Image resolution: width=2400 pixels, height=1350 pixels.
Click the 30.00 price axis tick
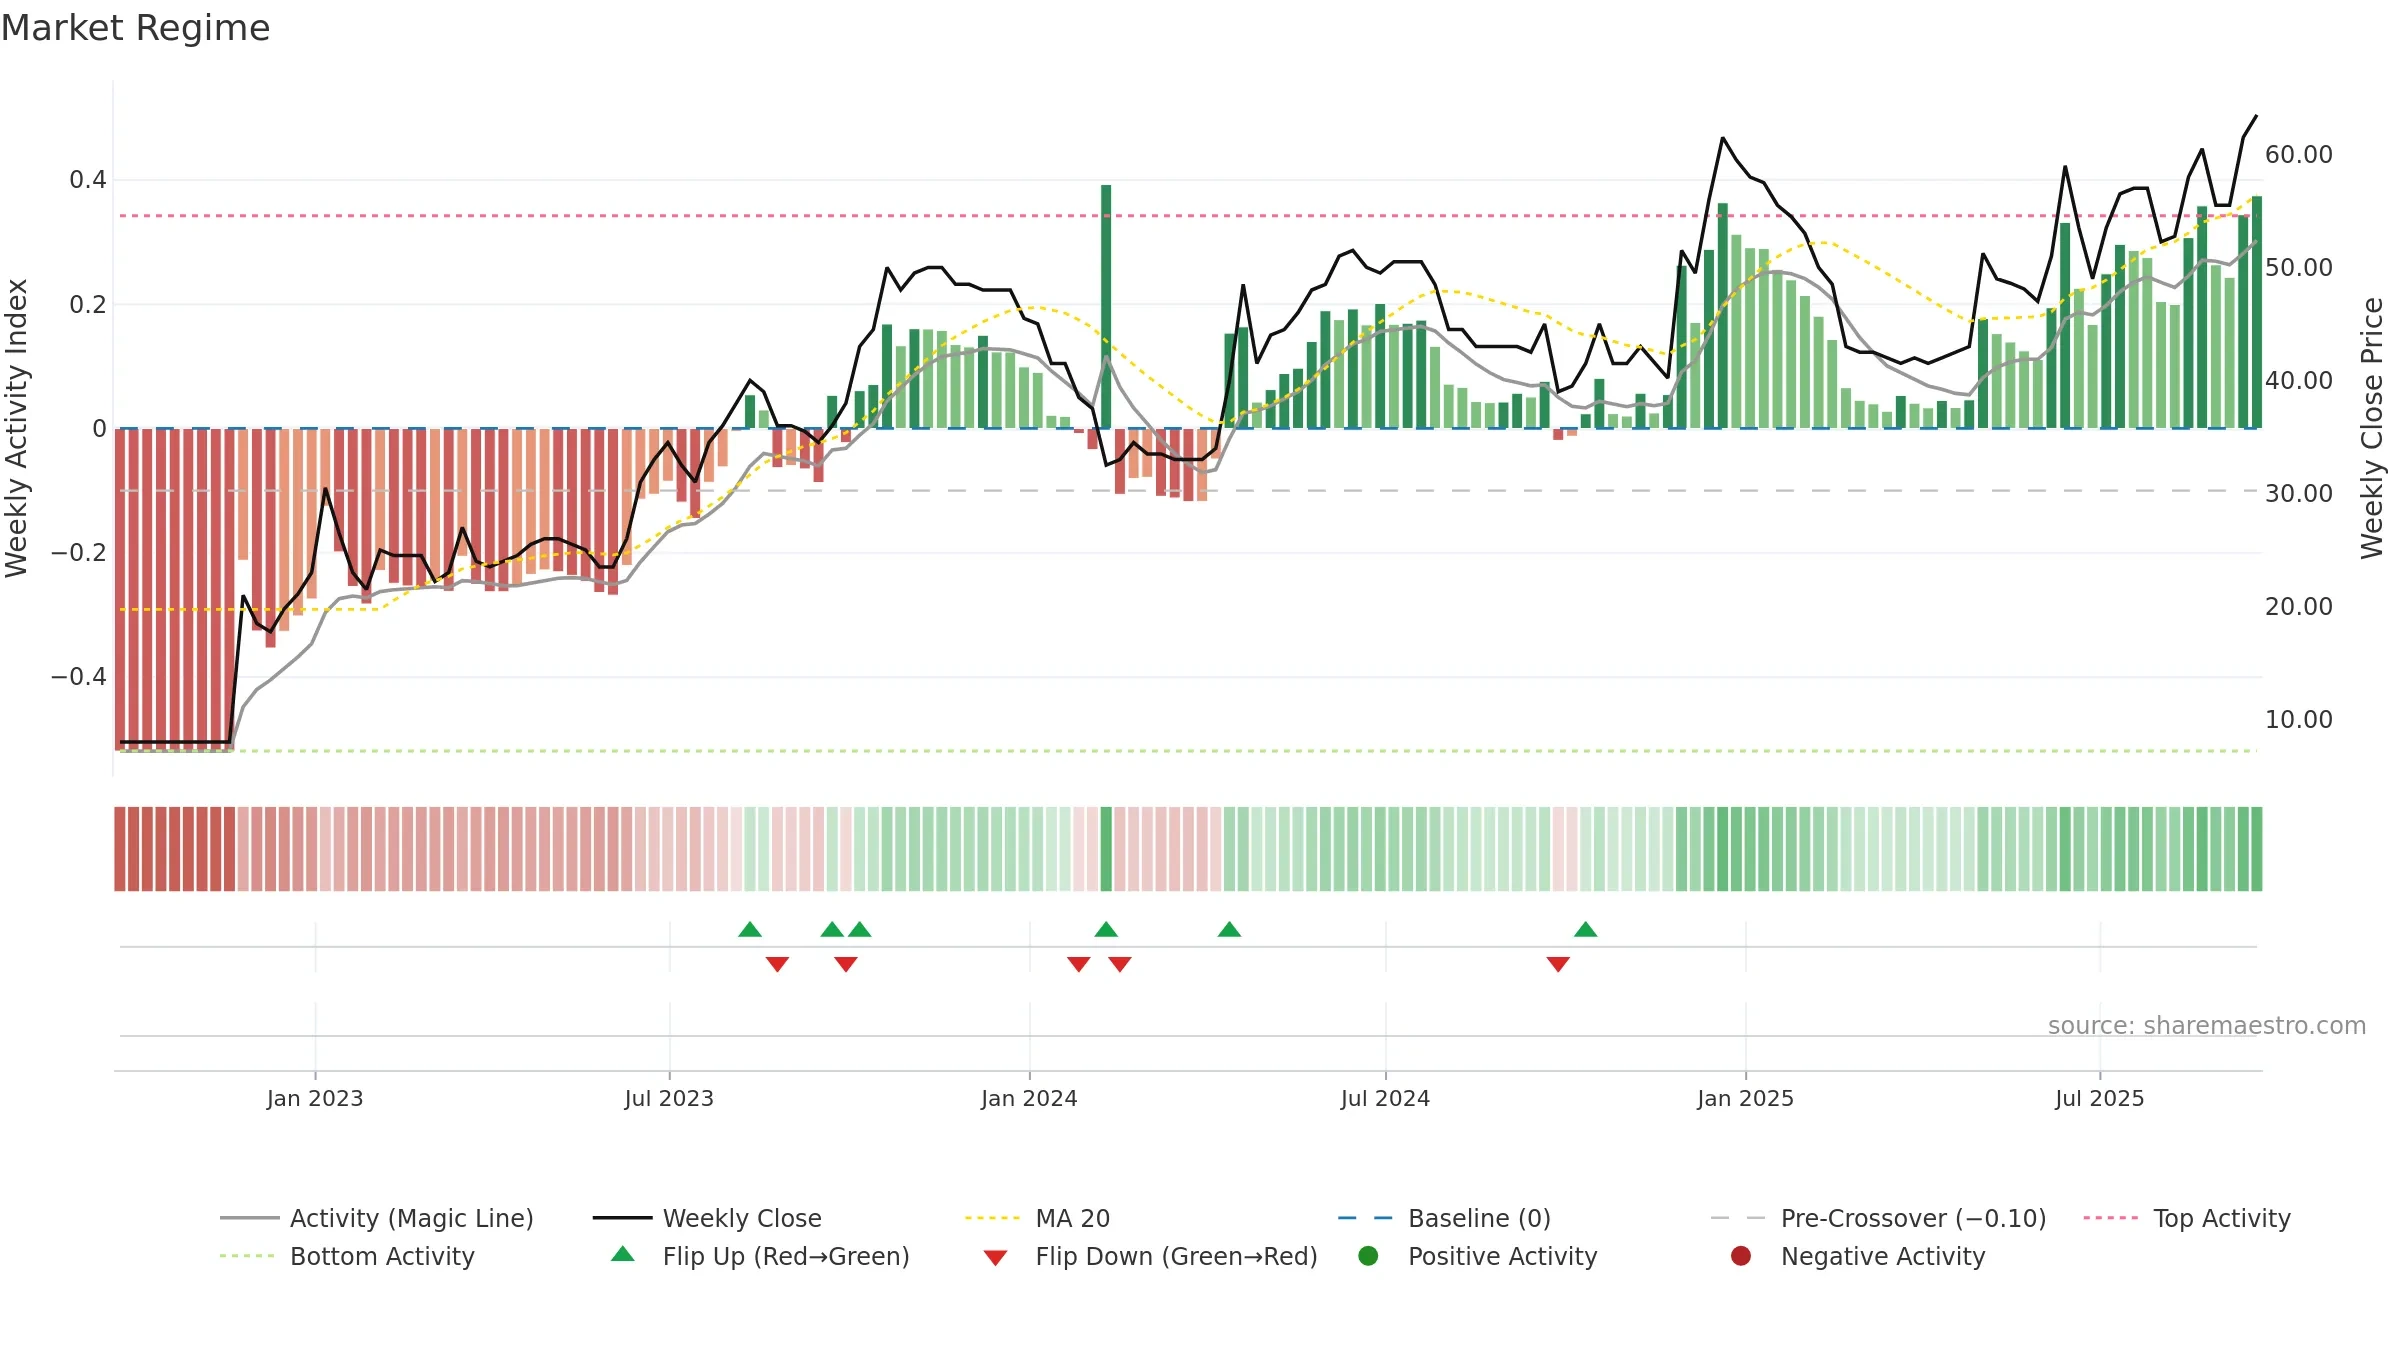2298,494
